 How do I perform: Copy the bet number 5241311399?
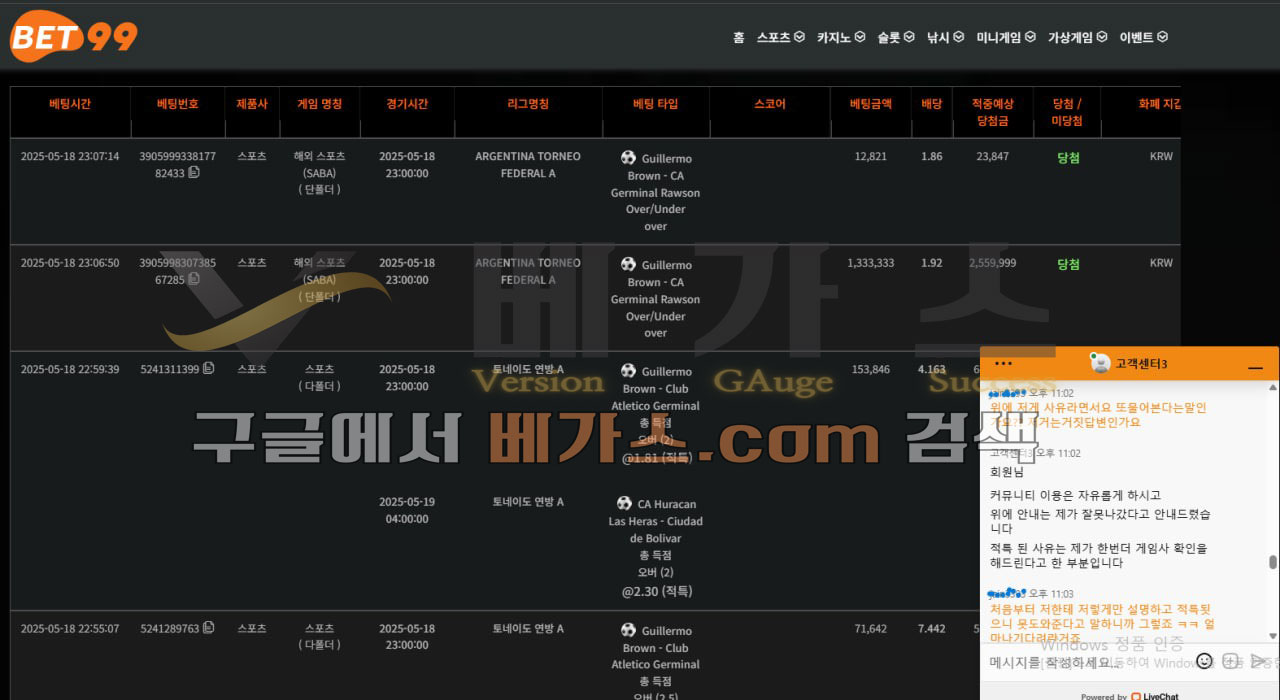[x=208, y=369]
